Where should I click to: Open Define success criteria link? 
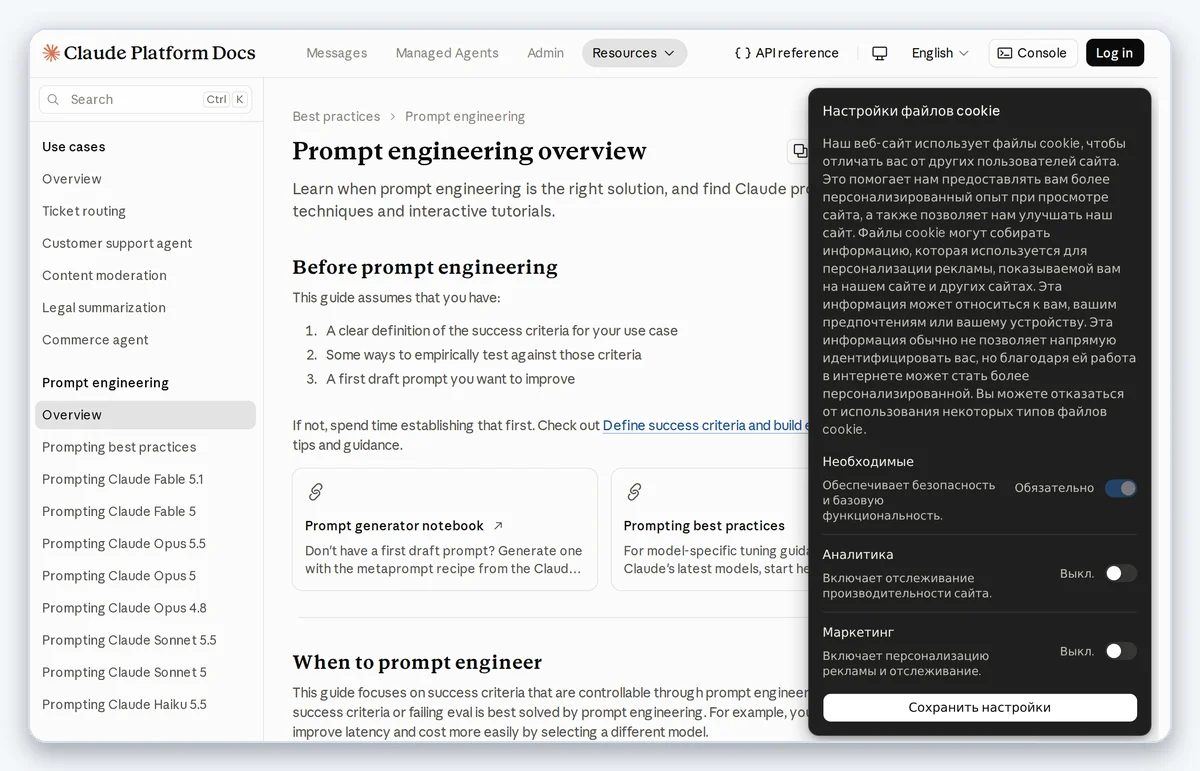tap(706, 425)
